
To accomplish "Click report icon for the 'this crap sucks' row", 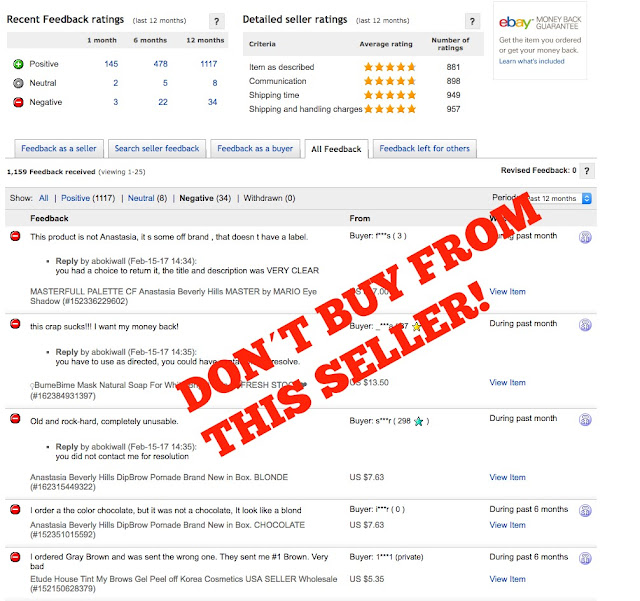I will 585,325.
